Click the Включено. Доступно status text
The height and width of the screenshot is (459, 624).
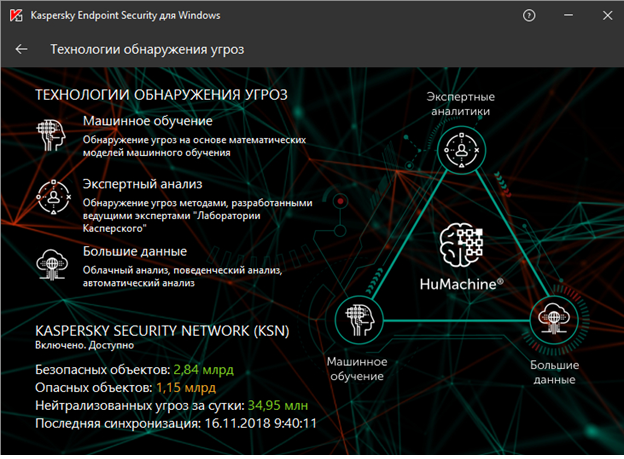pyautogui.click(x=84, y=345)
